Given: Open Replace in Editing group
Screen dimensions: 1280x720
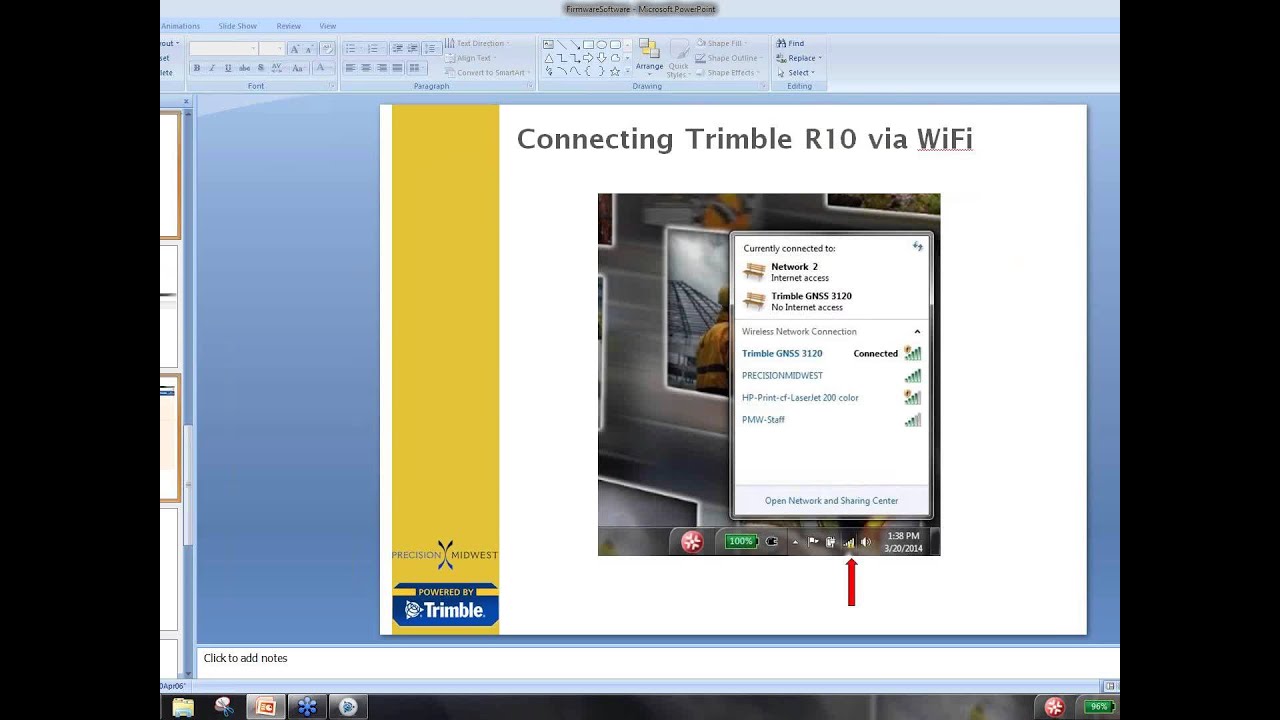Looking at the screenshot, I should 797,58.
